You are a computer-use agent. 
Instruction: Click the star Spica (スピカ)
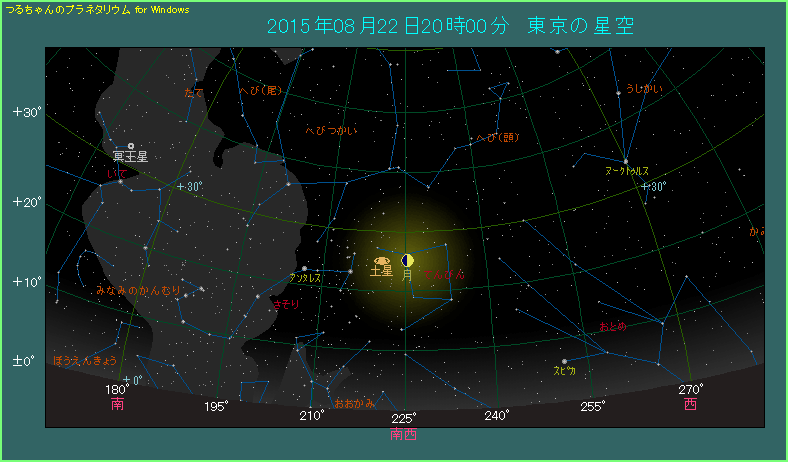pos(564,361)
